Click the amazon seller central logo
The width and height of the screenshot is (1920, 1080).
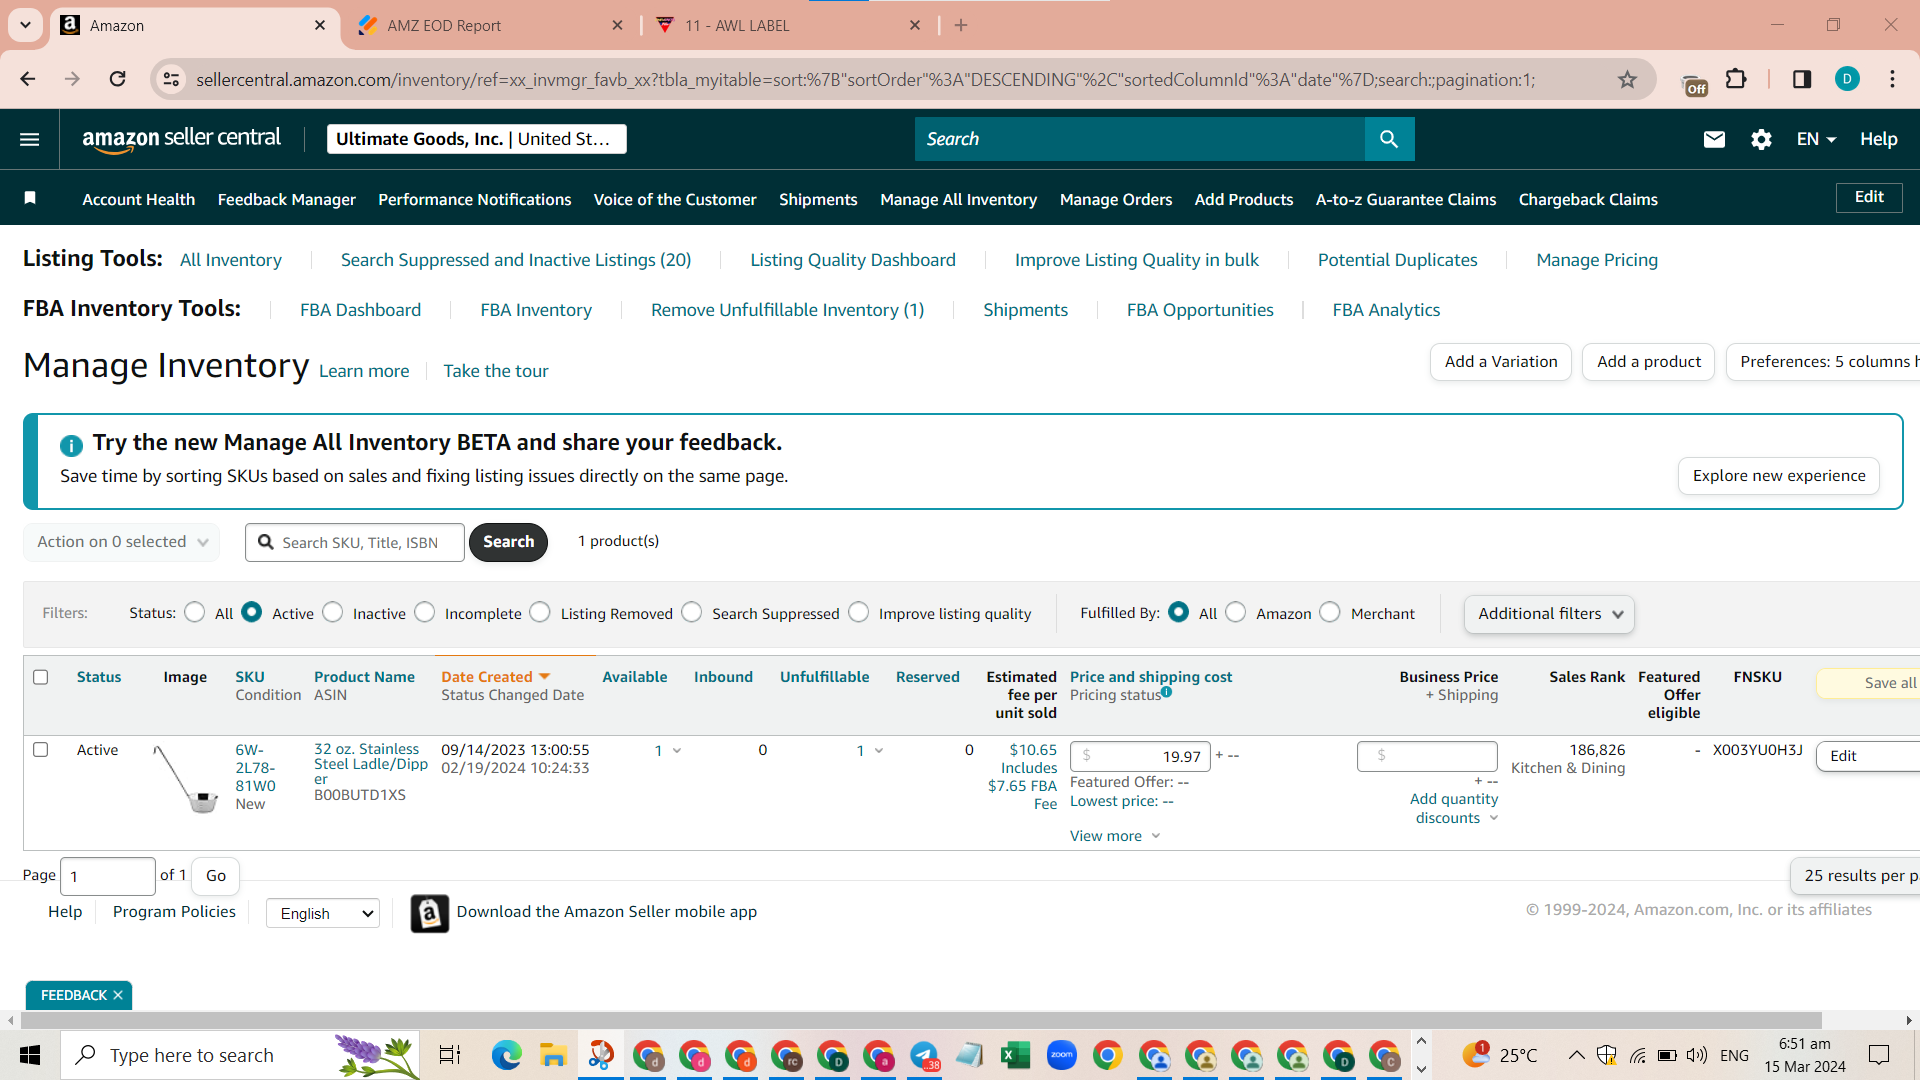tap(182, 140)
